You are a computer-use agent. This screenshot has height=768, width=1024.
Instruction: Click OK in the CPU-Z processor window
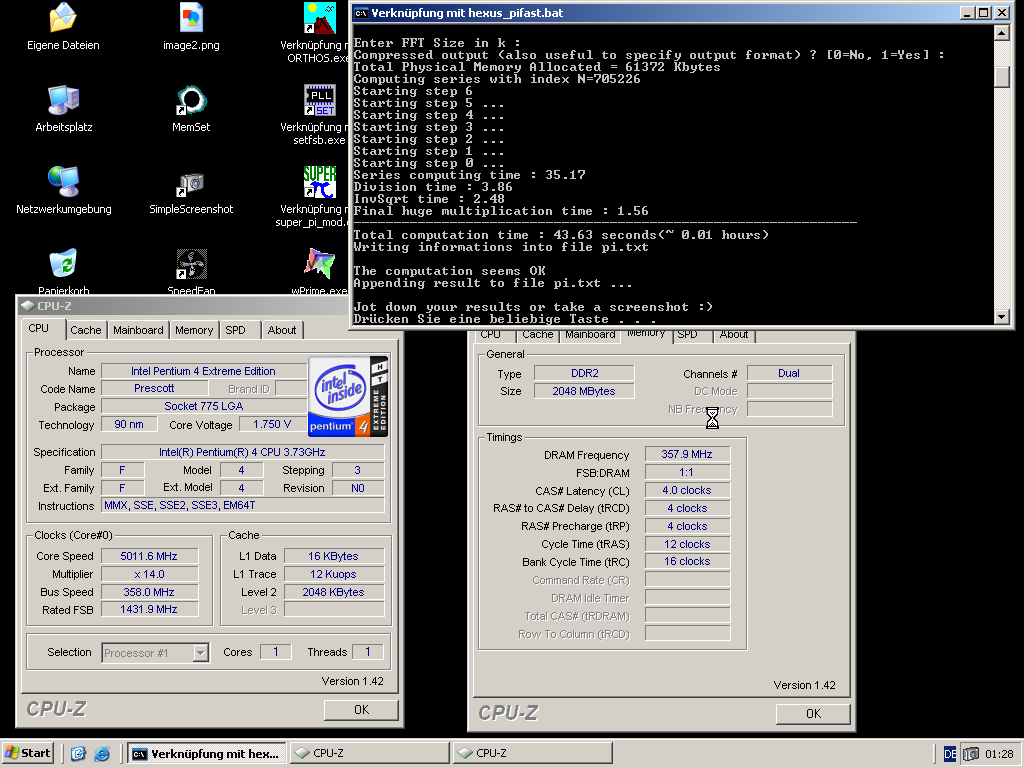[361, 710]
